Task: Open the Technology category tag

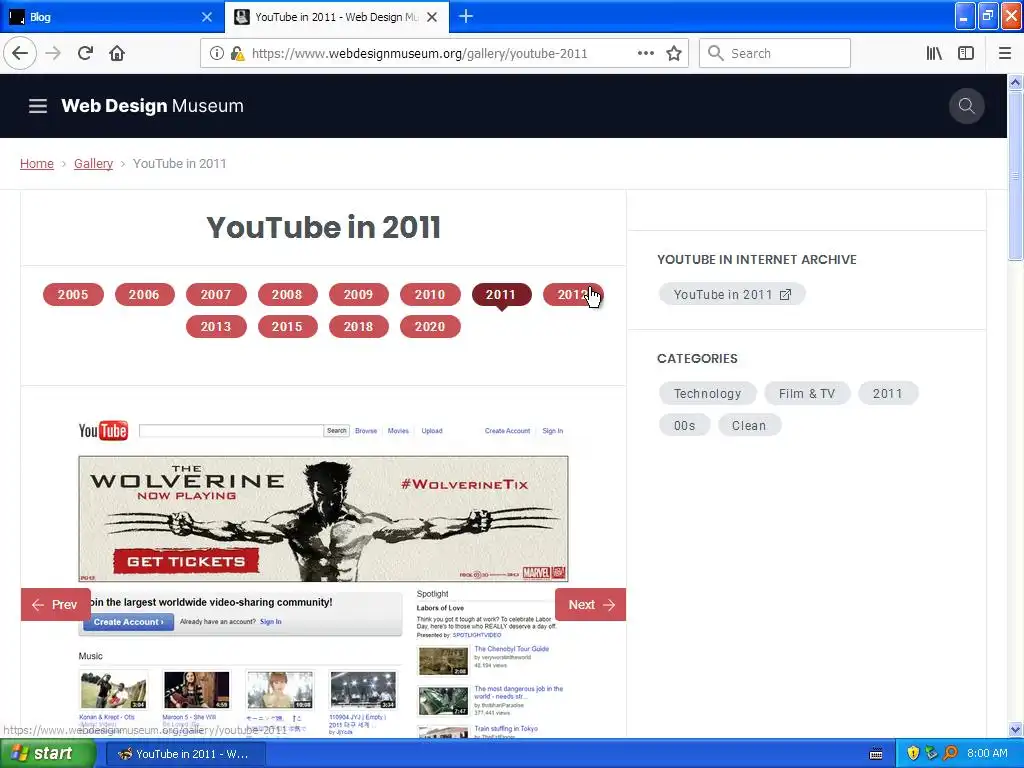Action: pos(707,394)
